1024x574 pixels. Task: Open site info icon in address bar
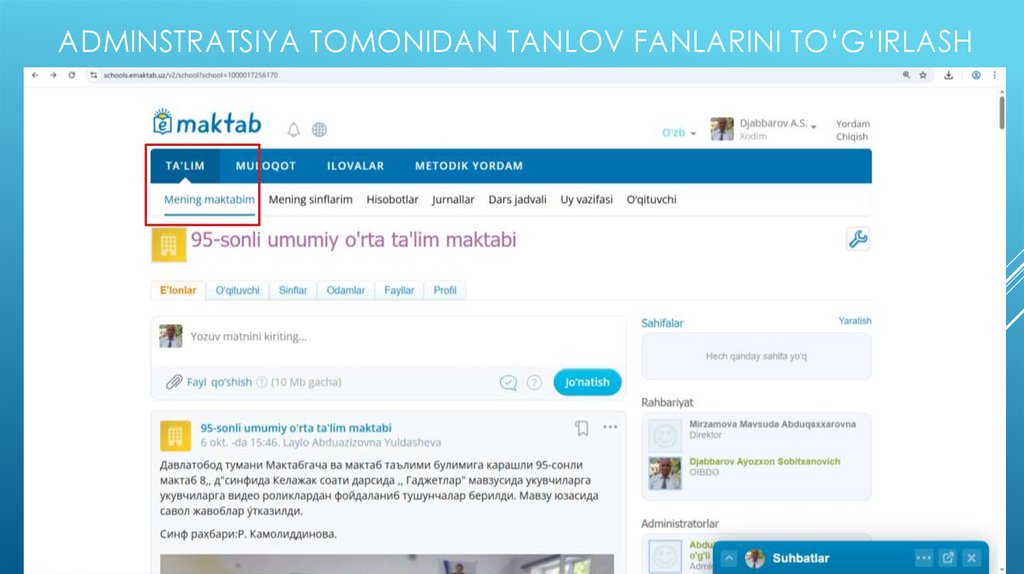(x=93, y=75)
